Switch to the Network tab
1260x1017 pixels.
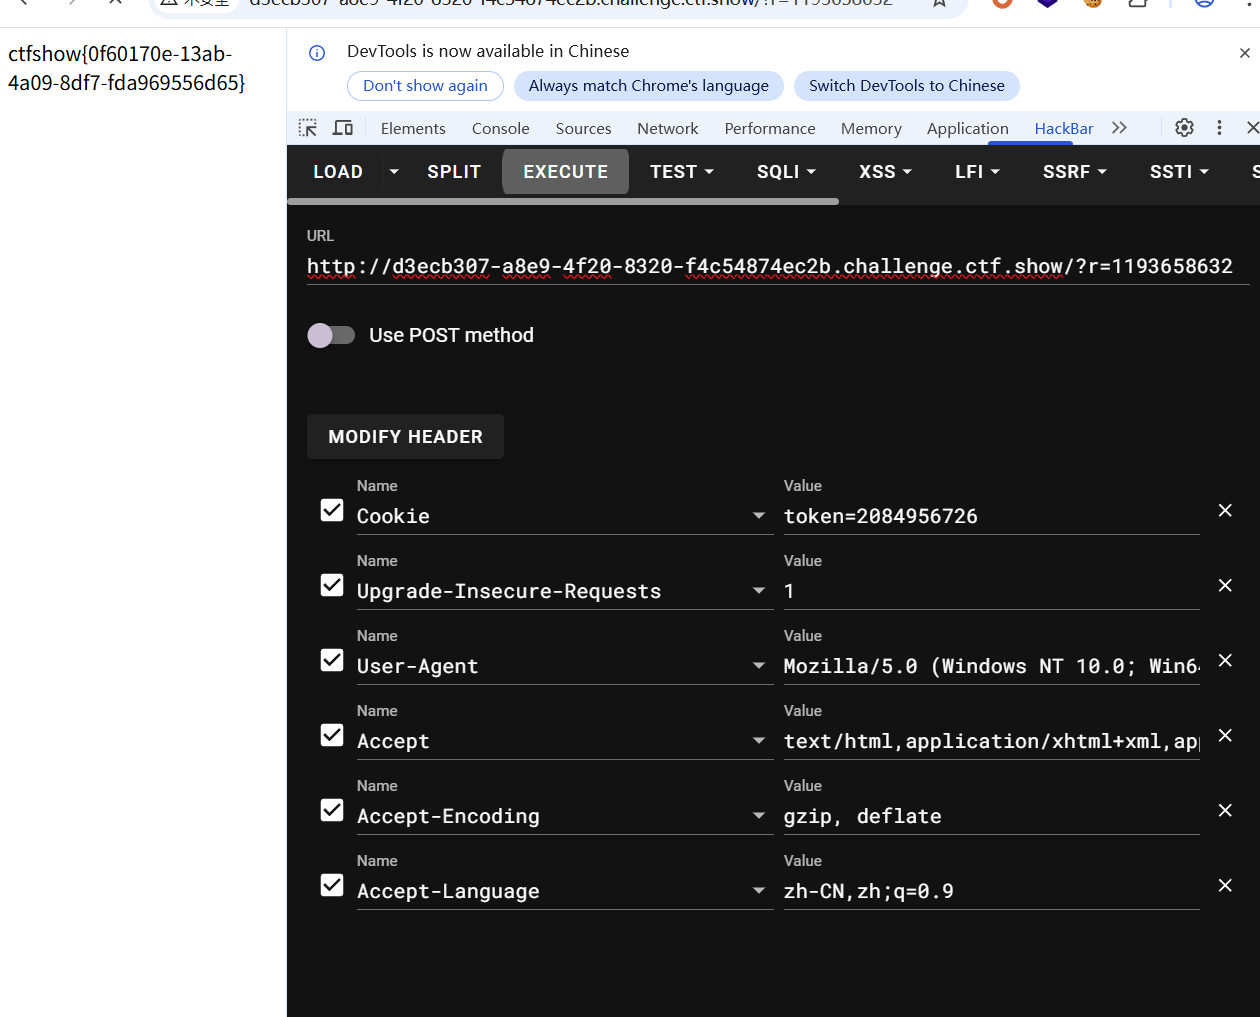pos(667,128)
